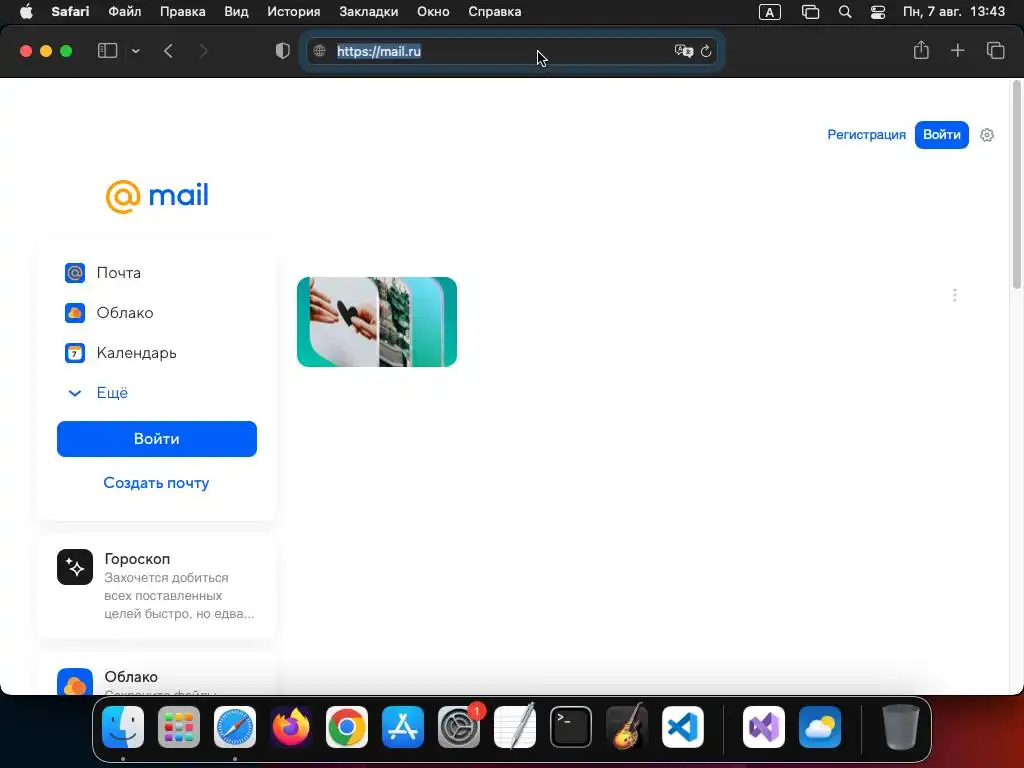Open purple Visual Studio icon in Dock
The height and width of the screenshot is (768, 1024).
[763, 727]
